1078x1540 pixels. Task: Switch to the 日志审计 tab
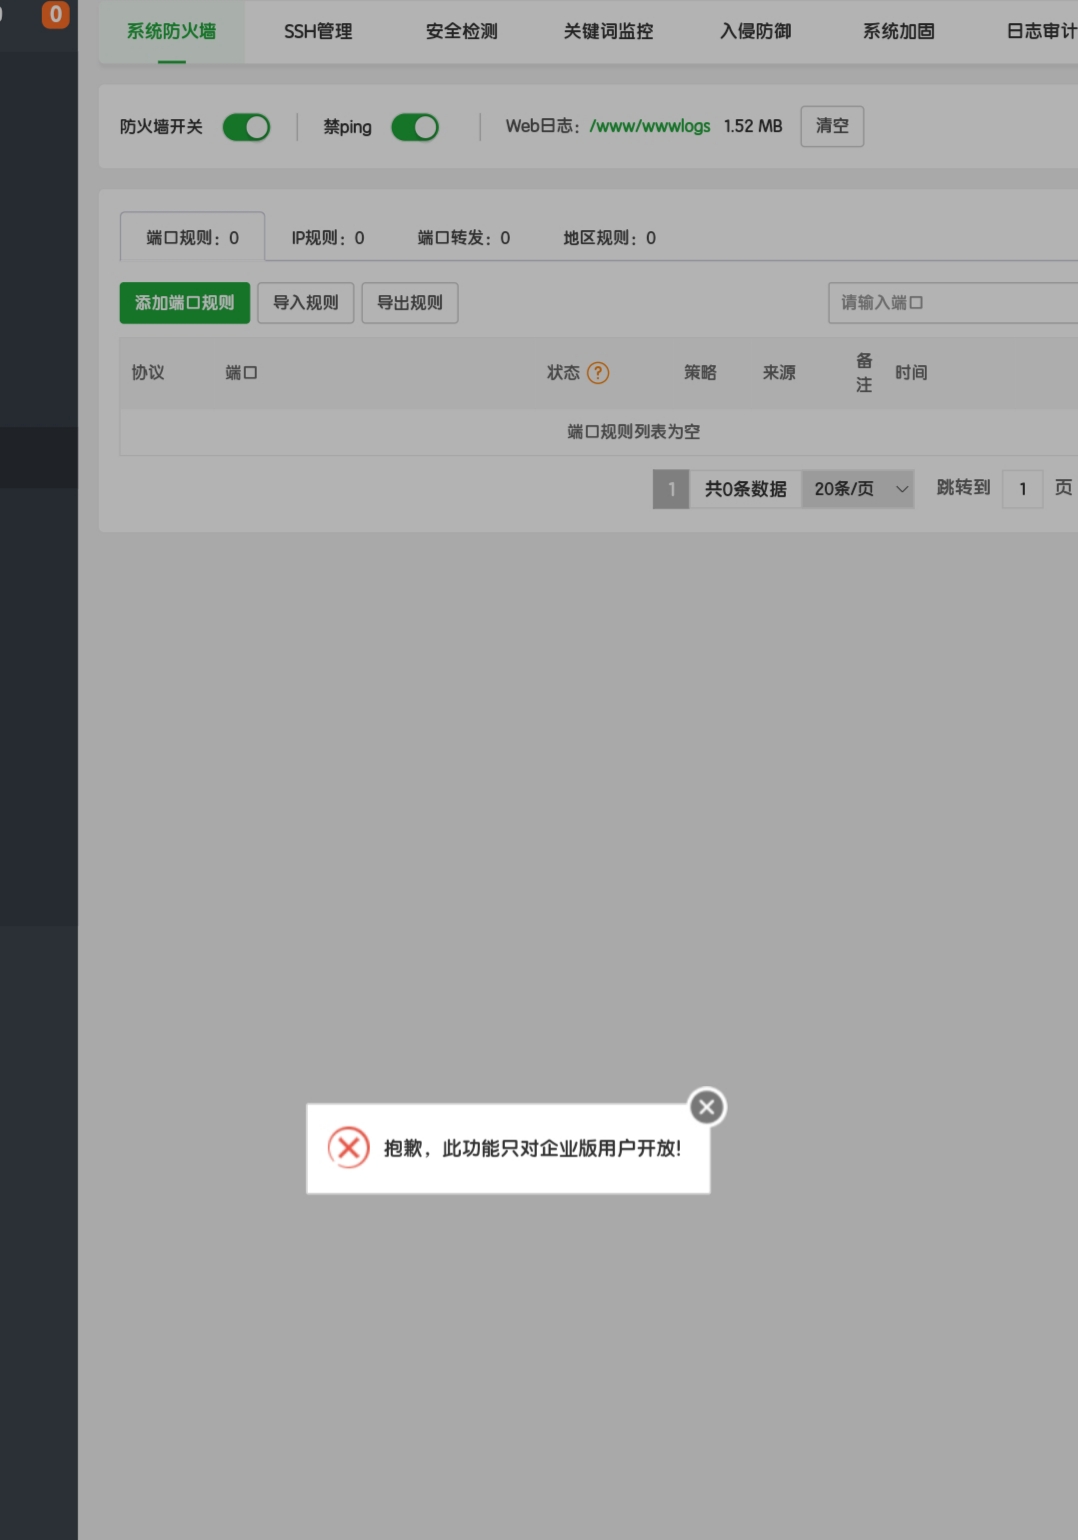click(1040, 31)
